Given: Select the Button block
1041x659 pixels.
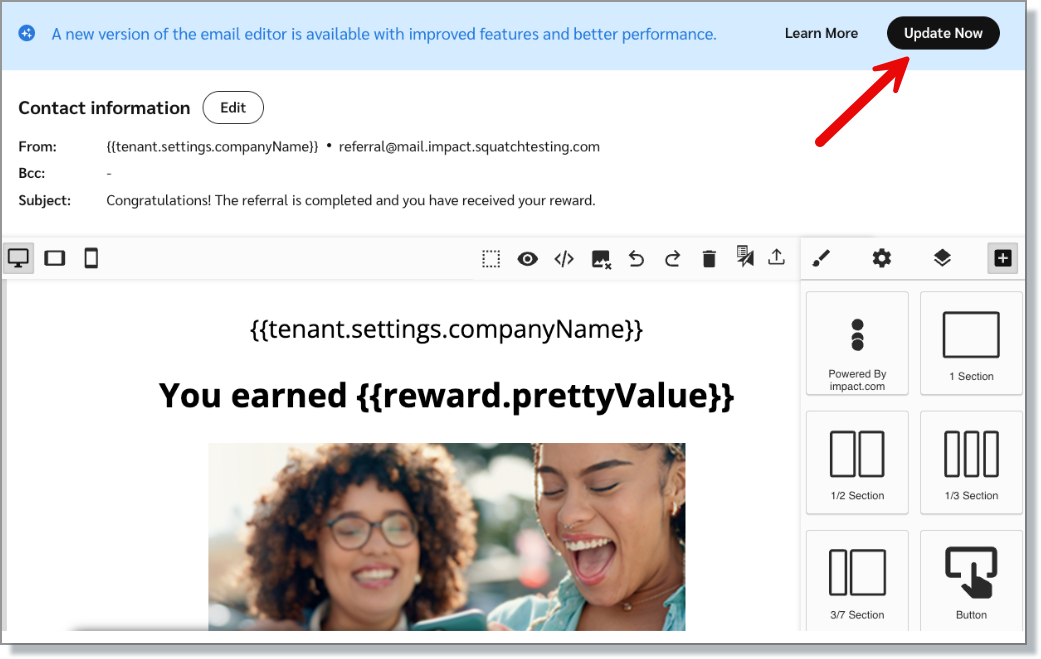Looking at the screenshot, I should coord(971,581).
